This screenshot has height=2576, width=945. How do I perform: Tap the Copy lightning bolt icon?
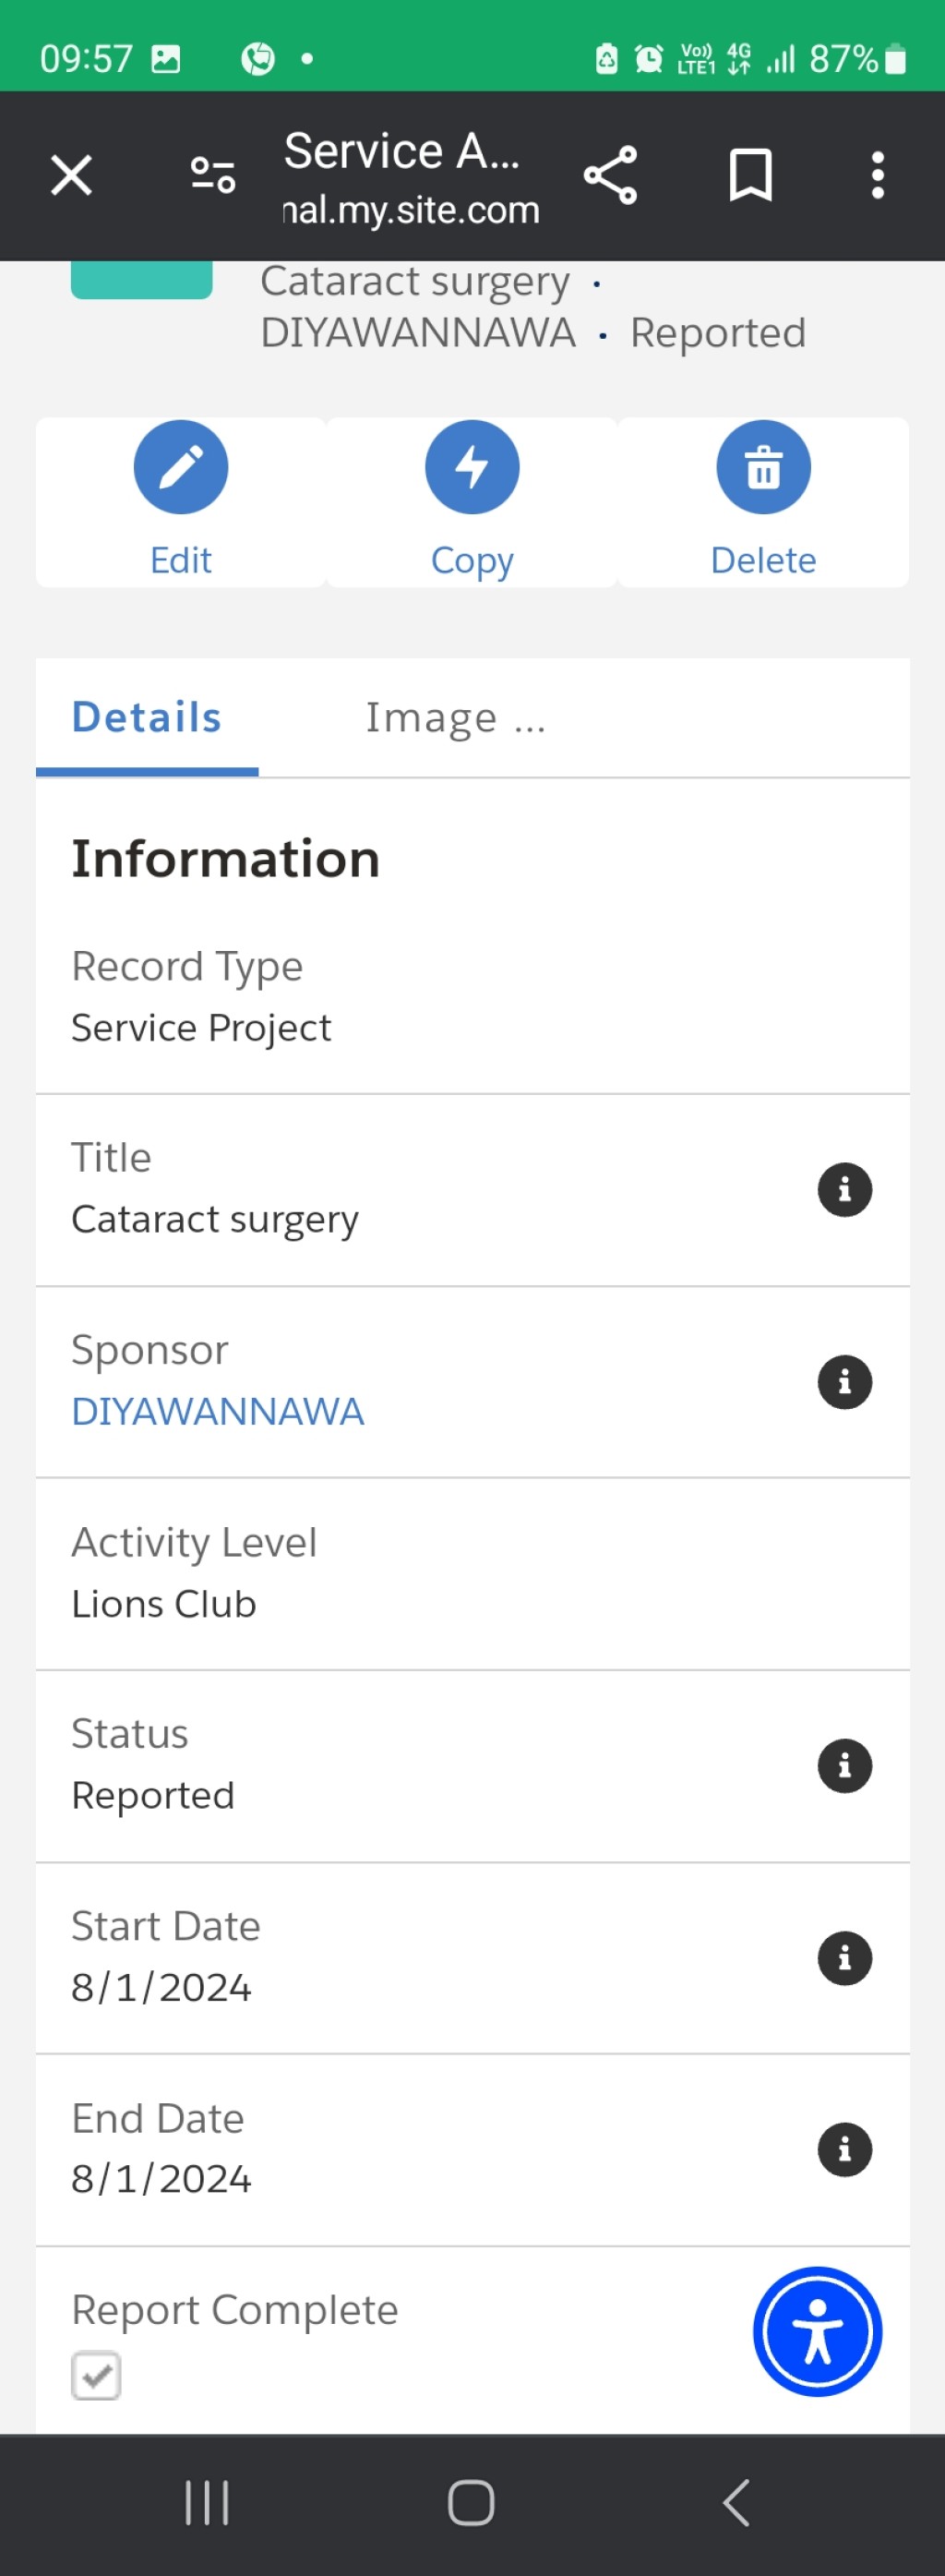pos(472,467)
